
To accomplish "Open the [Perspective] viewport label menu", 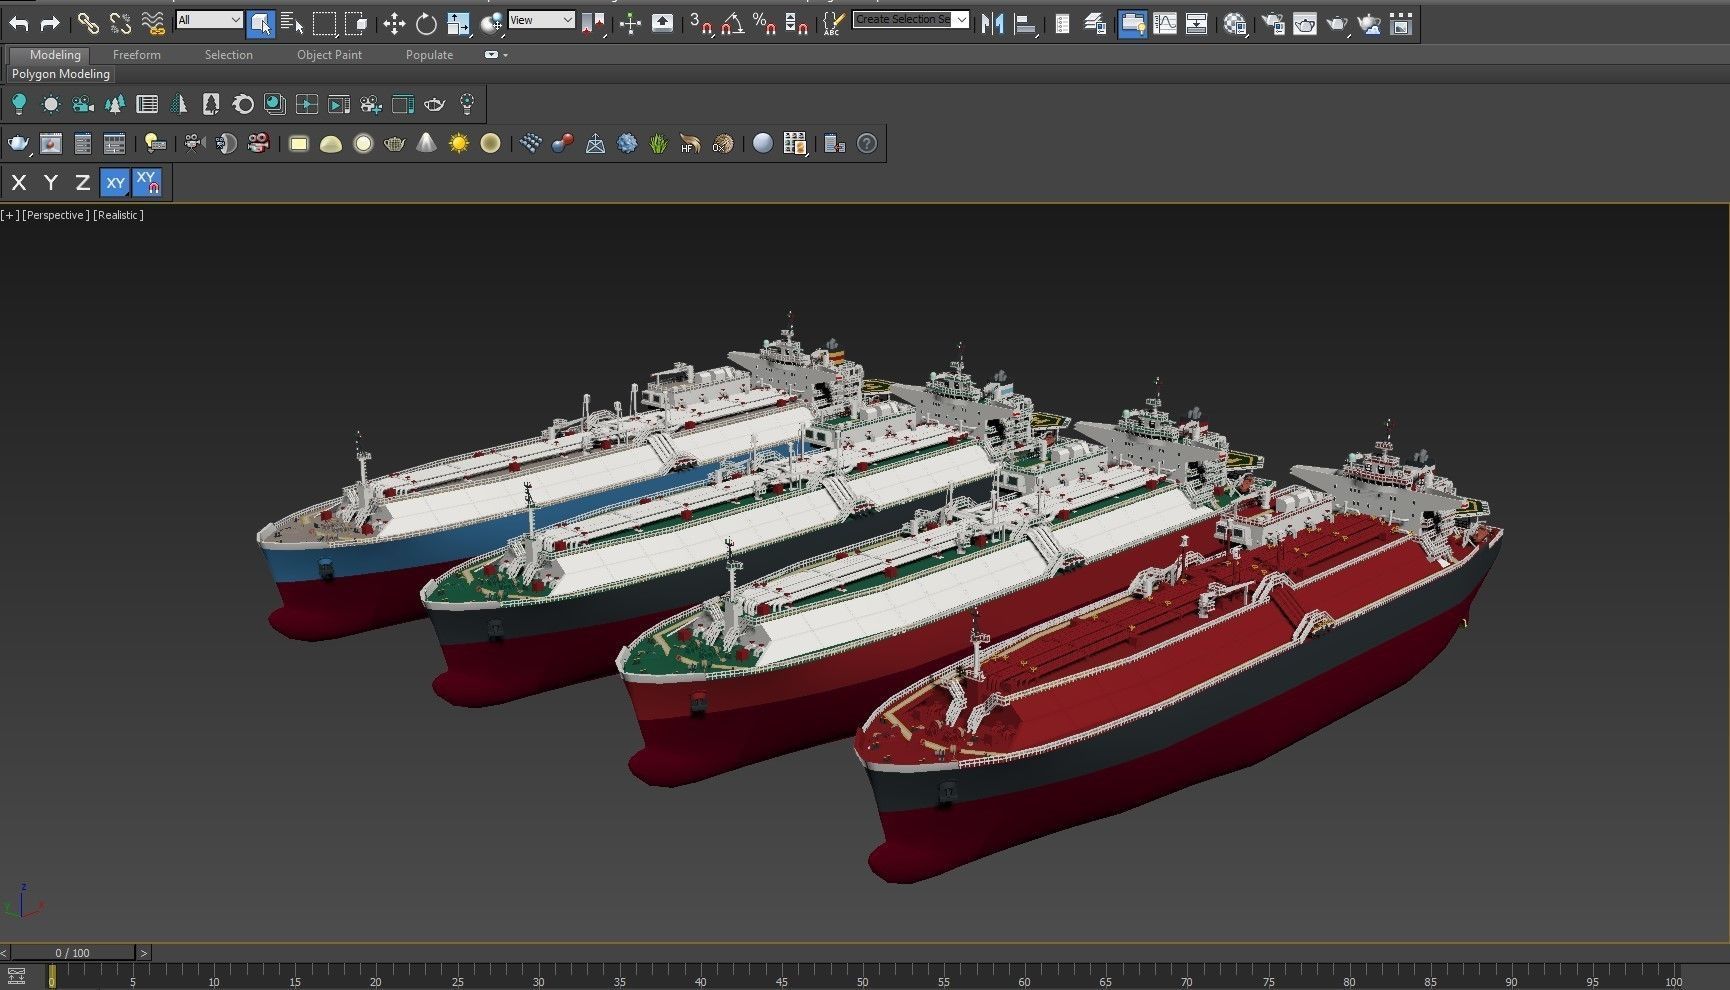I will (55, 215).
